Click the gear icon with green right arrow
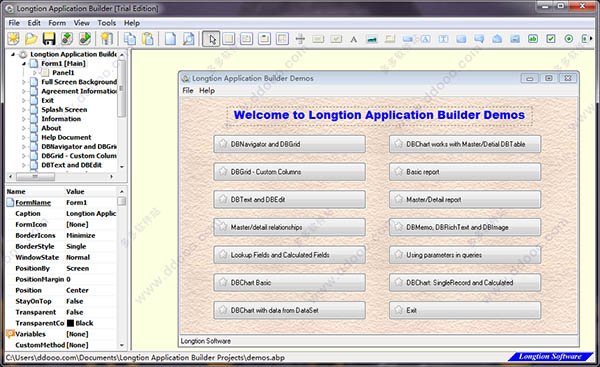Screen dimensions: 600x367 point(85,39)
